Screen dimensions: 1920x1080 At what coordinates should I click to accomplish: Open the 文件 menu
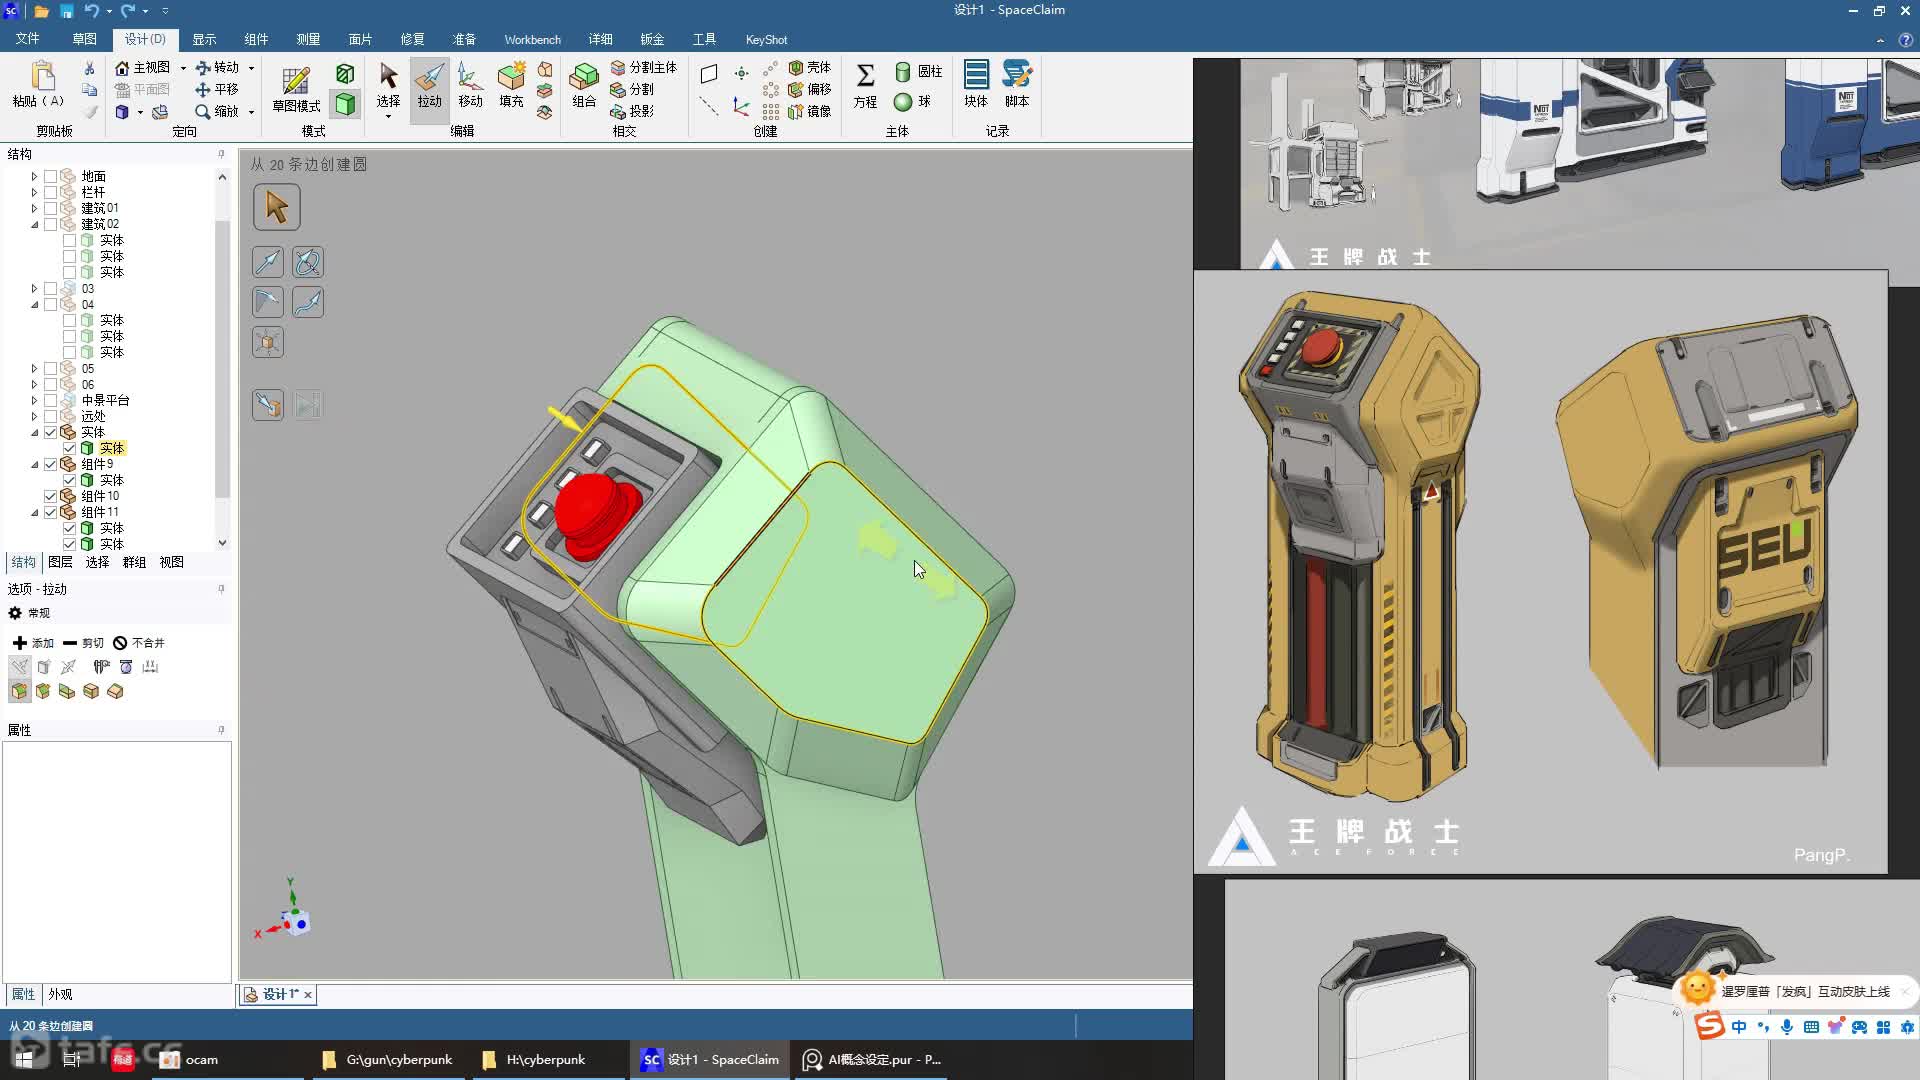[27, 39]
